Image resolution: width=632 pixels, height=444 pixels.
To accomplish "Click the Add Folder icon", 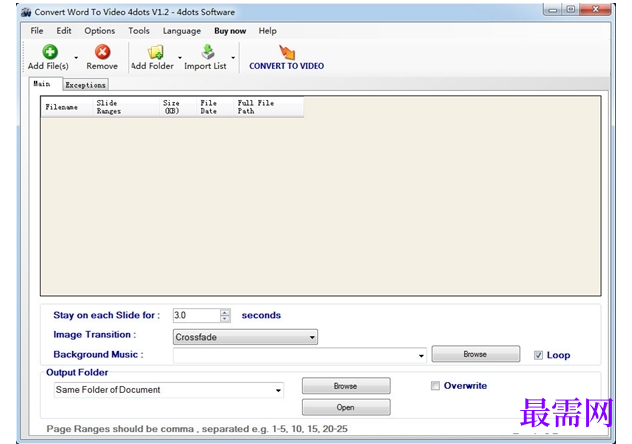I will [155, 52].
